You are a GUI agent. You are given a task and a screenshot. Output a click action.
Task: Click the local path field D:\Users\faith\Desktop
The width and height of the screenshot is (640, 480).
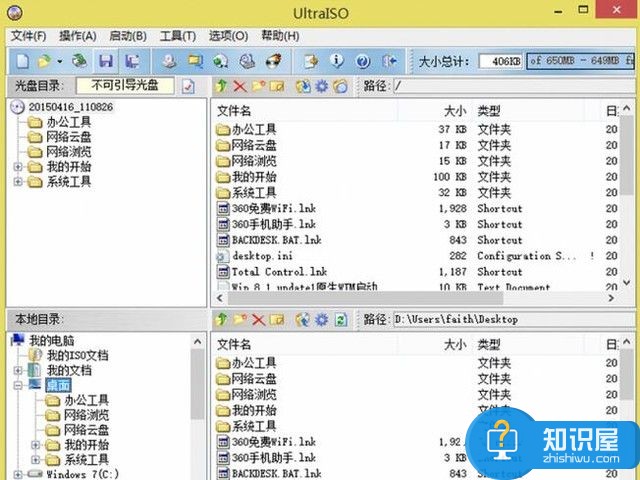(x=514, y=319)
